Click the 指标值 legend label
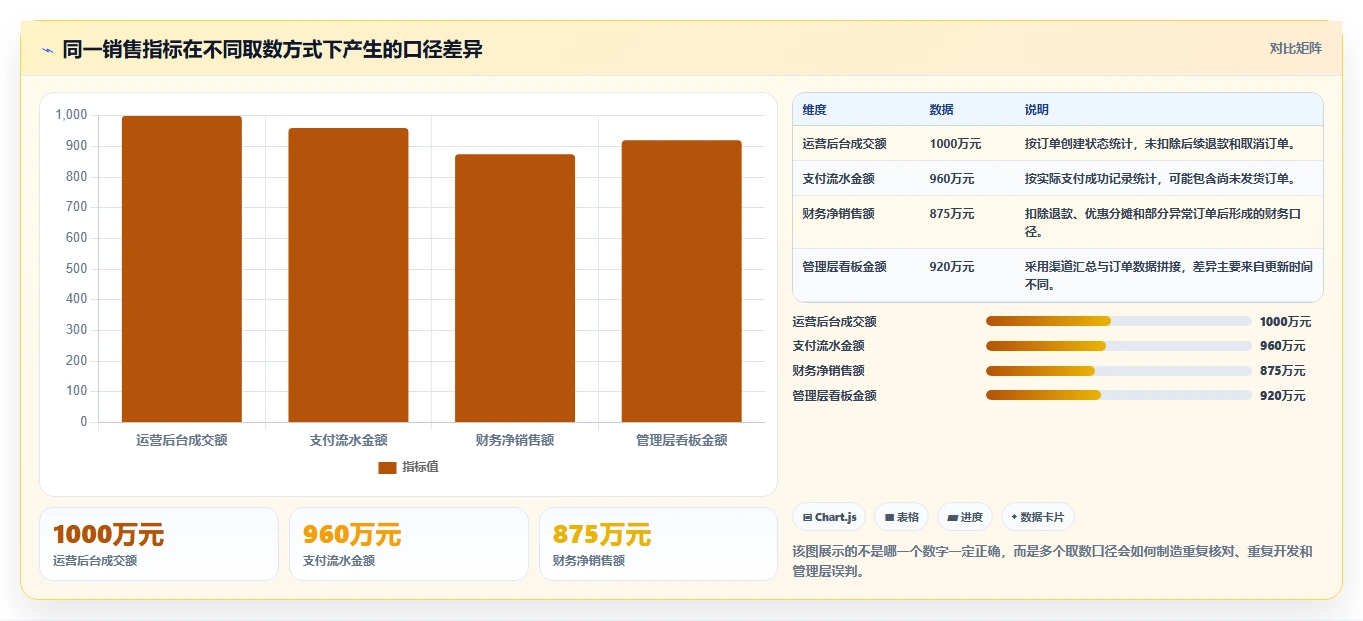This screenshot has height=621, width=1363. (420, 467)
